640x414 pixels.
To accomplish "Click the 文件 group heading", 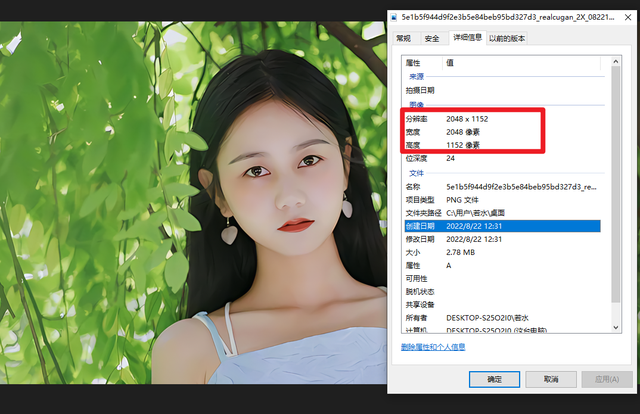I will click(416, 173).
